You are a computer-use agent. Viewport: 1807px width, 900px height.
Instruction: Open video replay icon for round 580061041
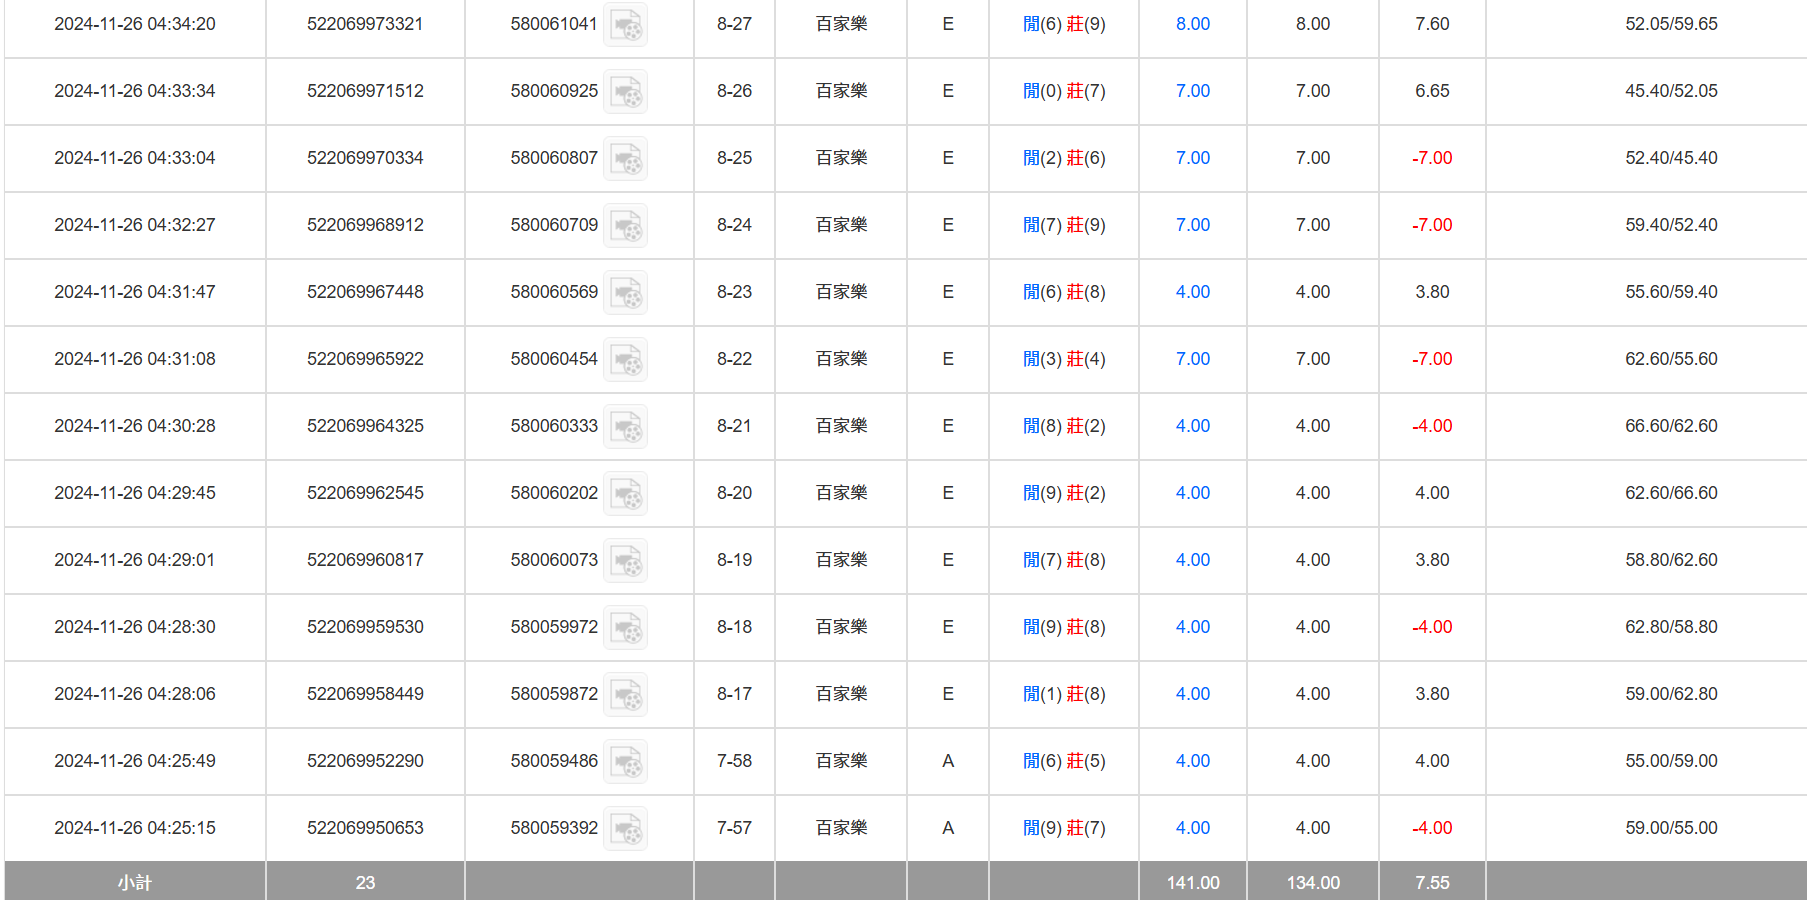coord(625,25)
